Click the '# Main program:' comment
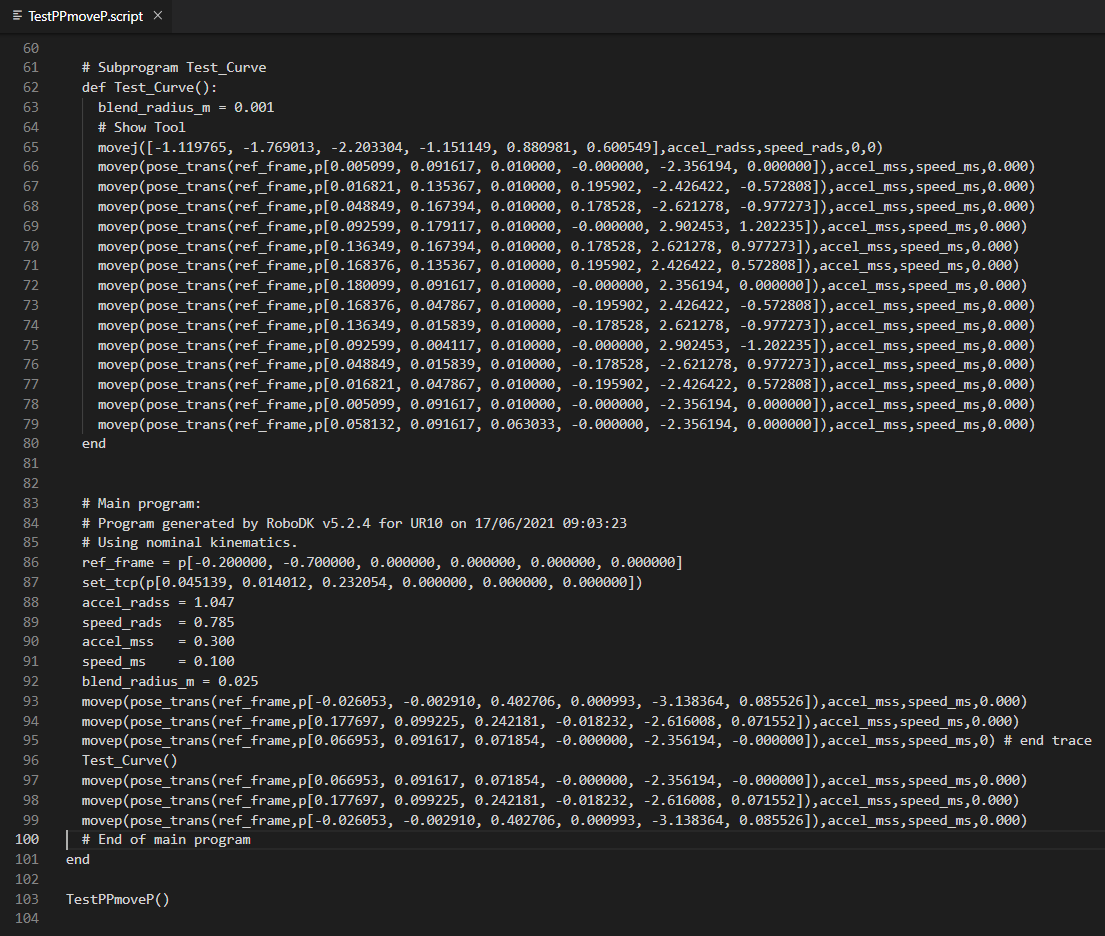This screenshot has width=1105, height=936. click(142, 503)
